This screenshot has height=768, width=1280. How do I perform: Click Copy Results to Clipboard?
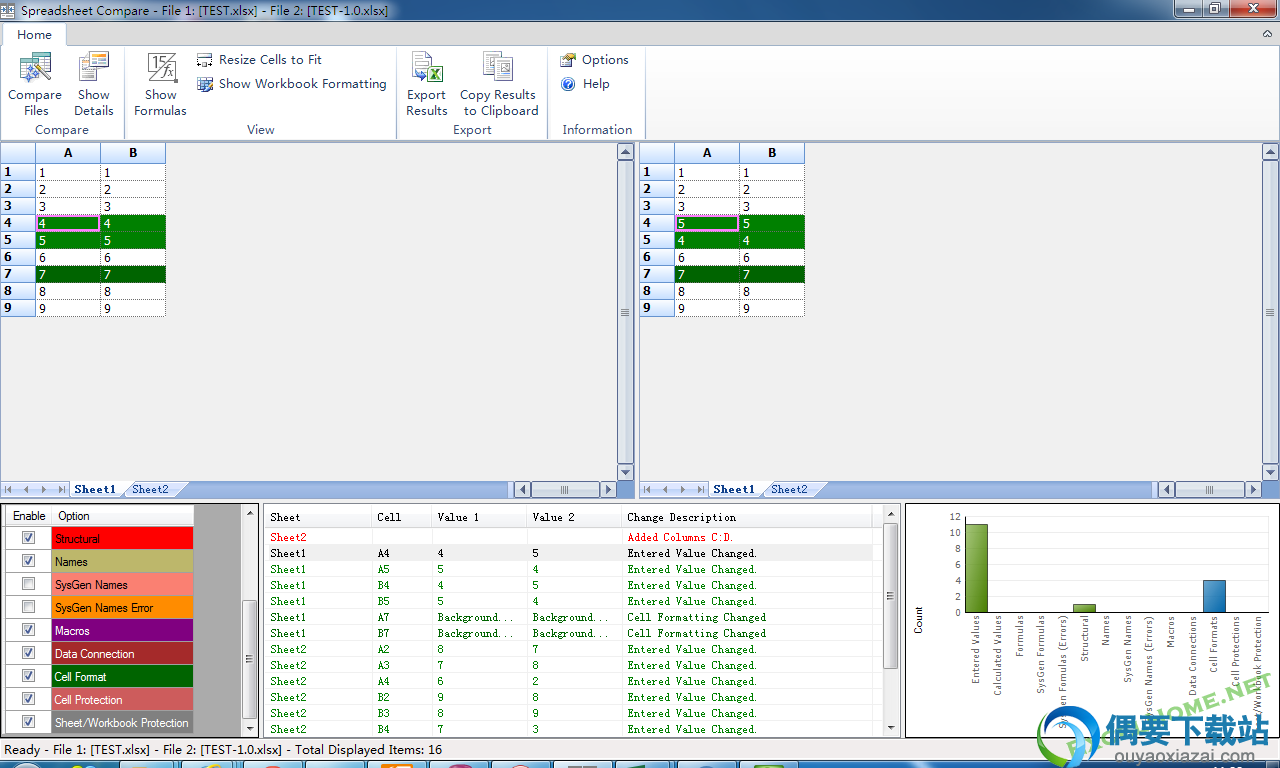(499, 85)
